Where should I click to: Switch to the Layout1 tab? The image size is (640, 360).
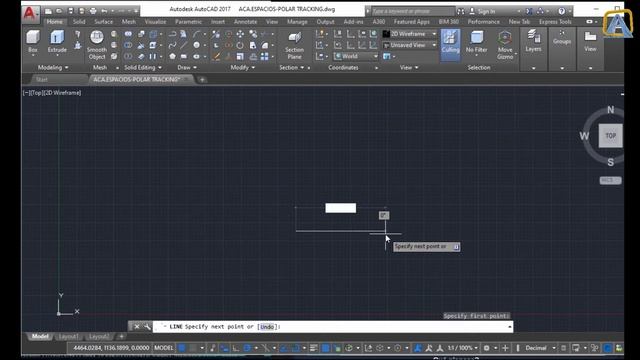point(68,336)
